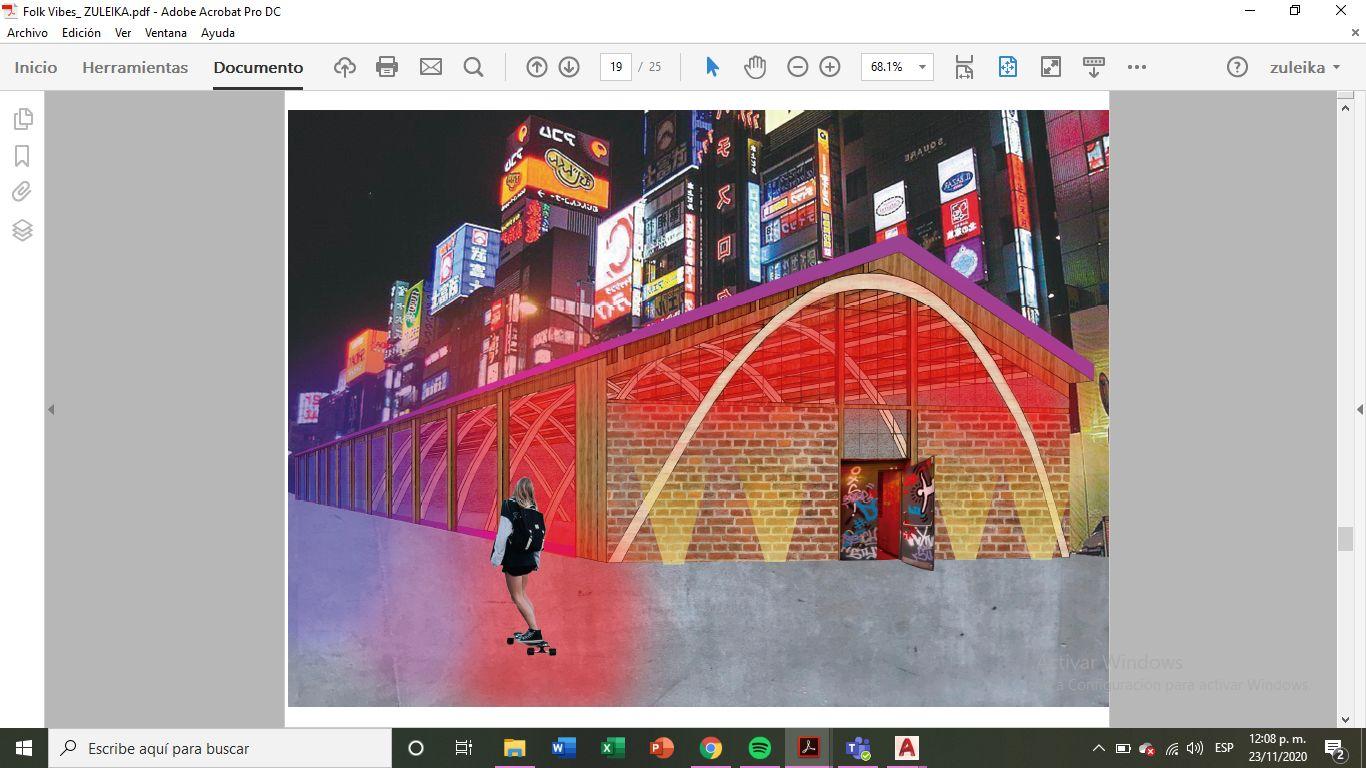Expand the zuleika account menu
Viewport: 1366px width, 768px height.
click(1305, 67)
